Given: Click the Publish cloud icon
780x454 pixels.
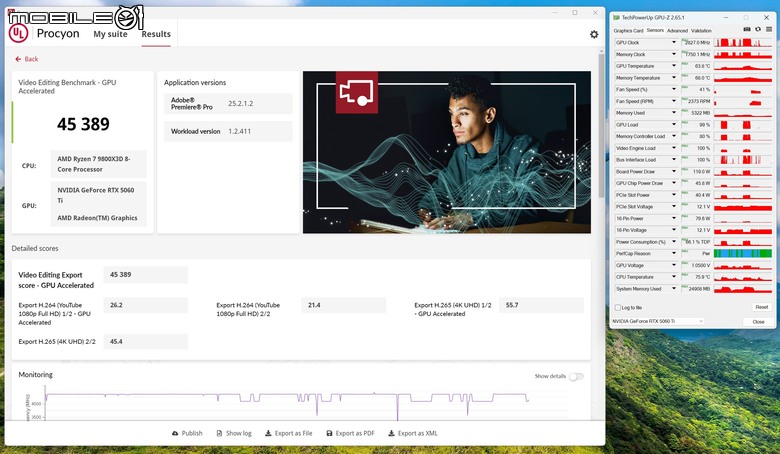Looking at the screenshot, I should pos(175,433).
